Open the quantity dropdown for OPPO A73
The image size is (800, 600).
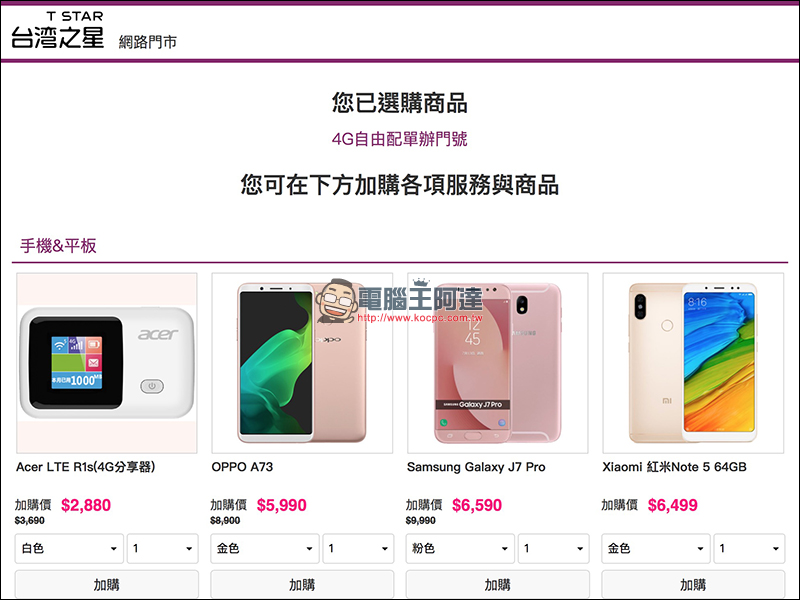tap(358, 548)
